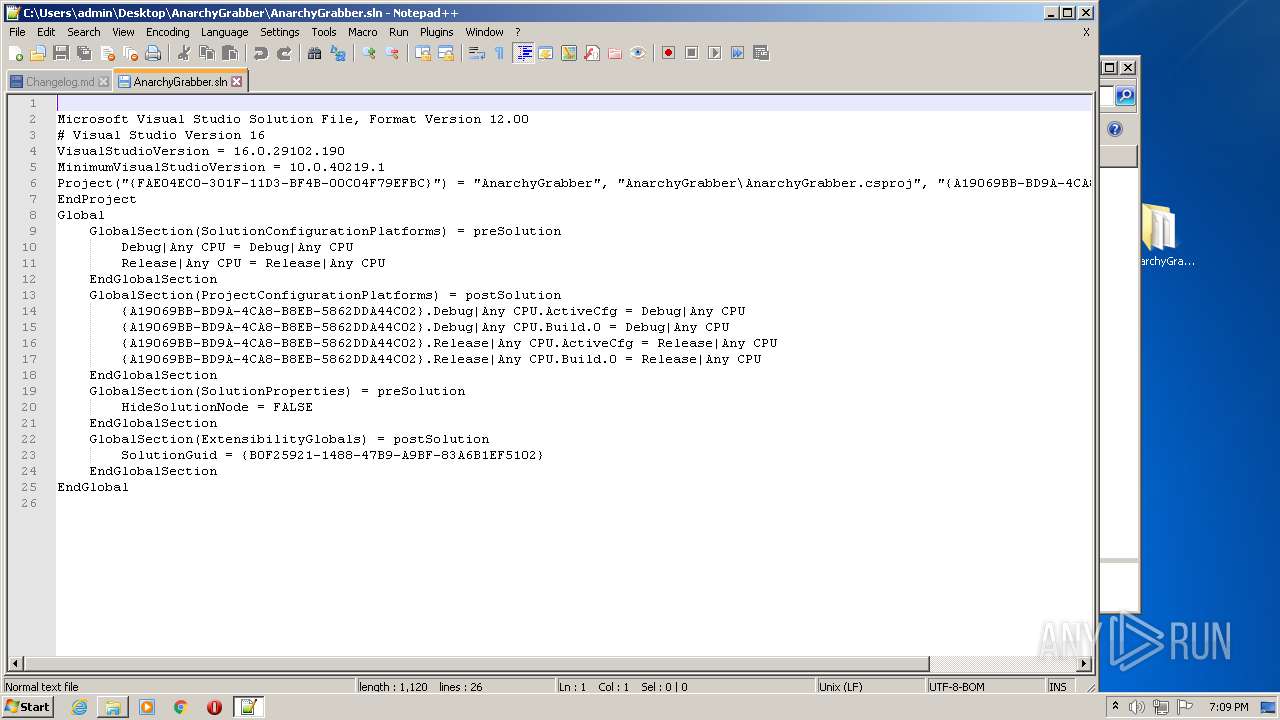Toggle the monitoring eye icon
The height and width of the screenshot is (720, 1280).
pyautogui.click(x=638, y=53)
